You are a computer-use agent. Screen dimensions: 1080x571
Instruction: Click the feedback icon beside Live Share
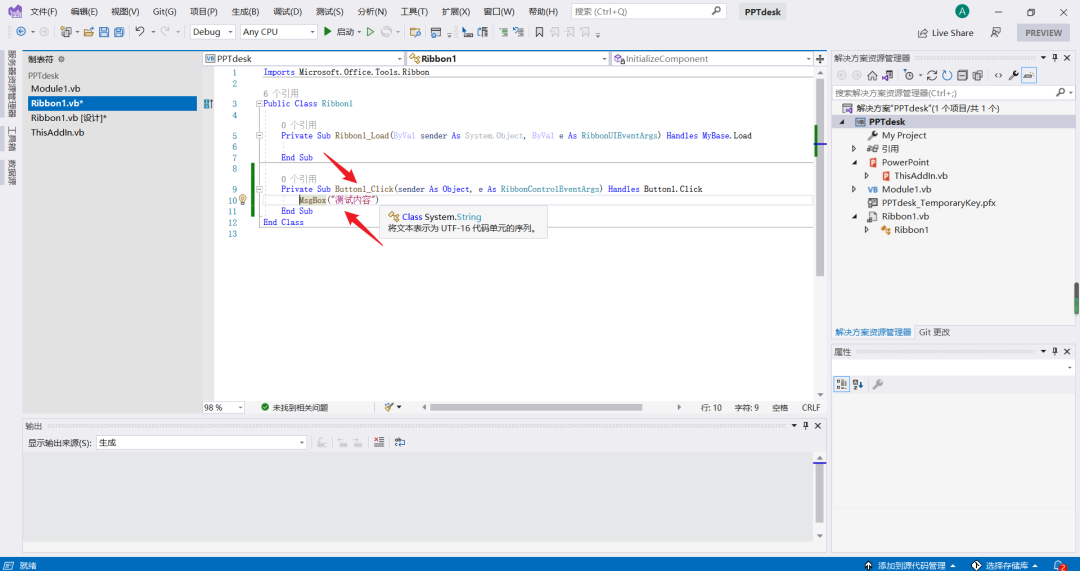point(995,32)
